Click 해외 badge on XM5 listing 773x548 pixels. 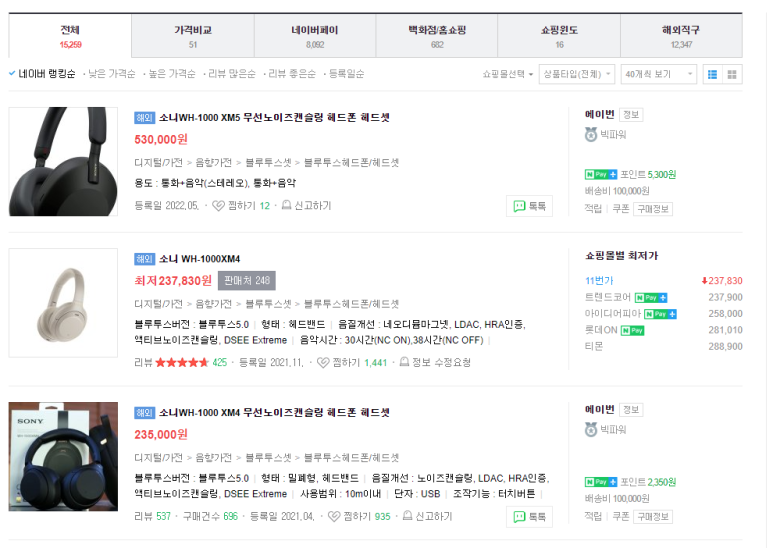point(144,118)
